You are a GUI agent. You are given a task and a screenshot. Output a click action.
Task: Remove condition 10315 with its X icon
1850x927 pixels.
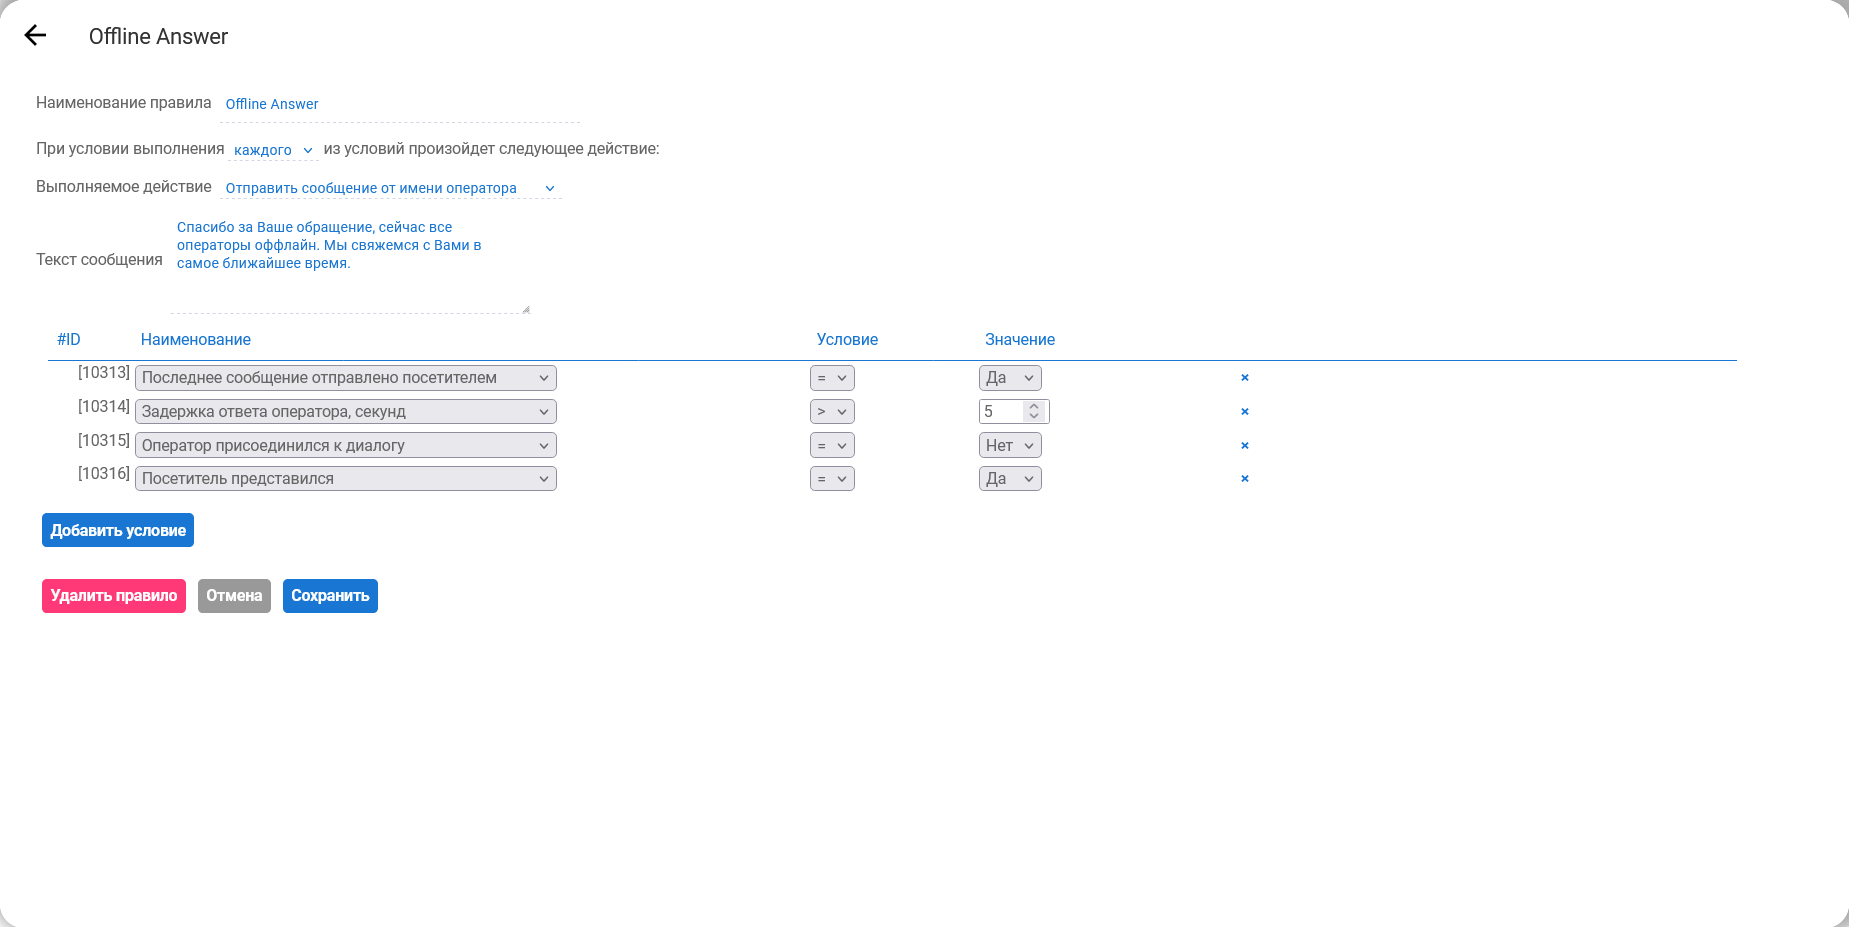click(1245, 446)
